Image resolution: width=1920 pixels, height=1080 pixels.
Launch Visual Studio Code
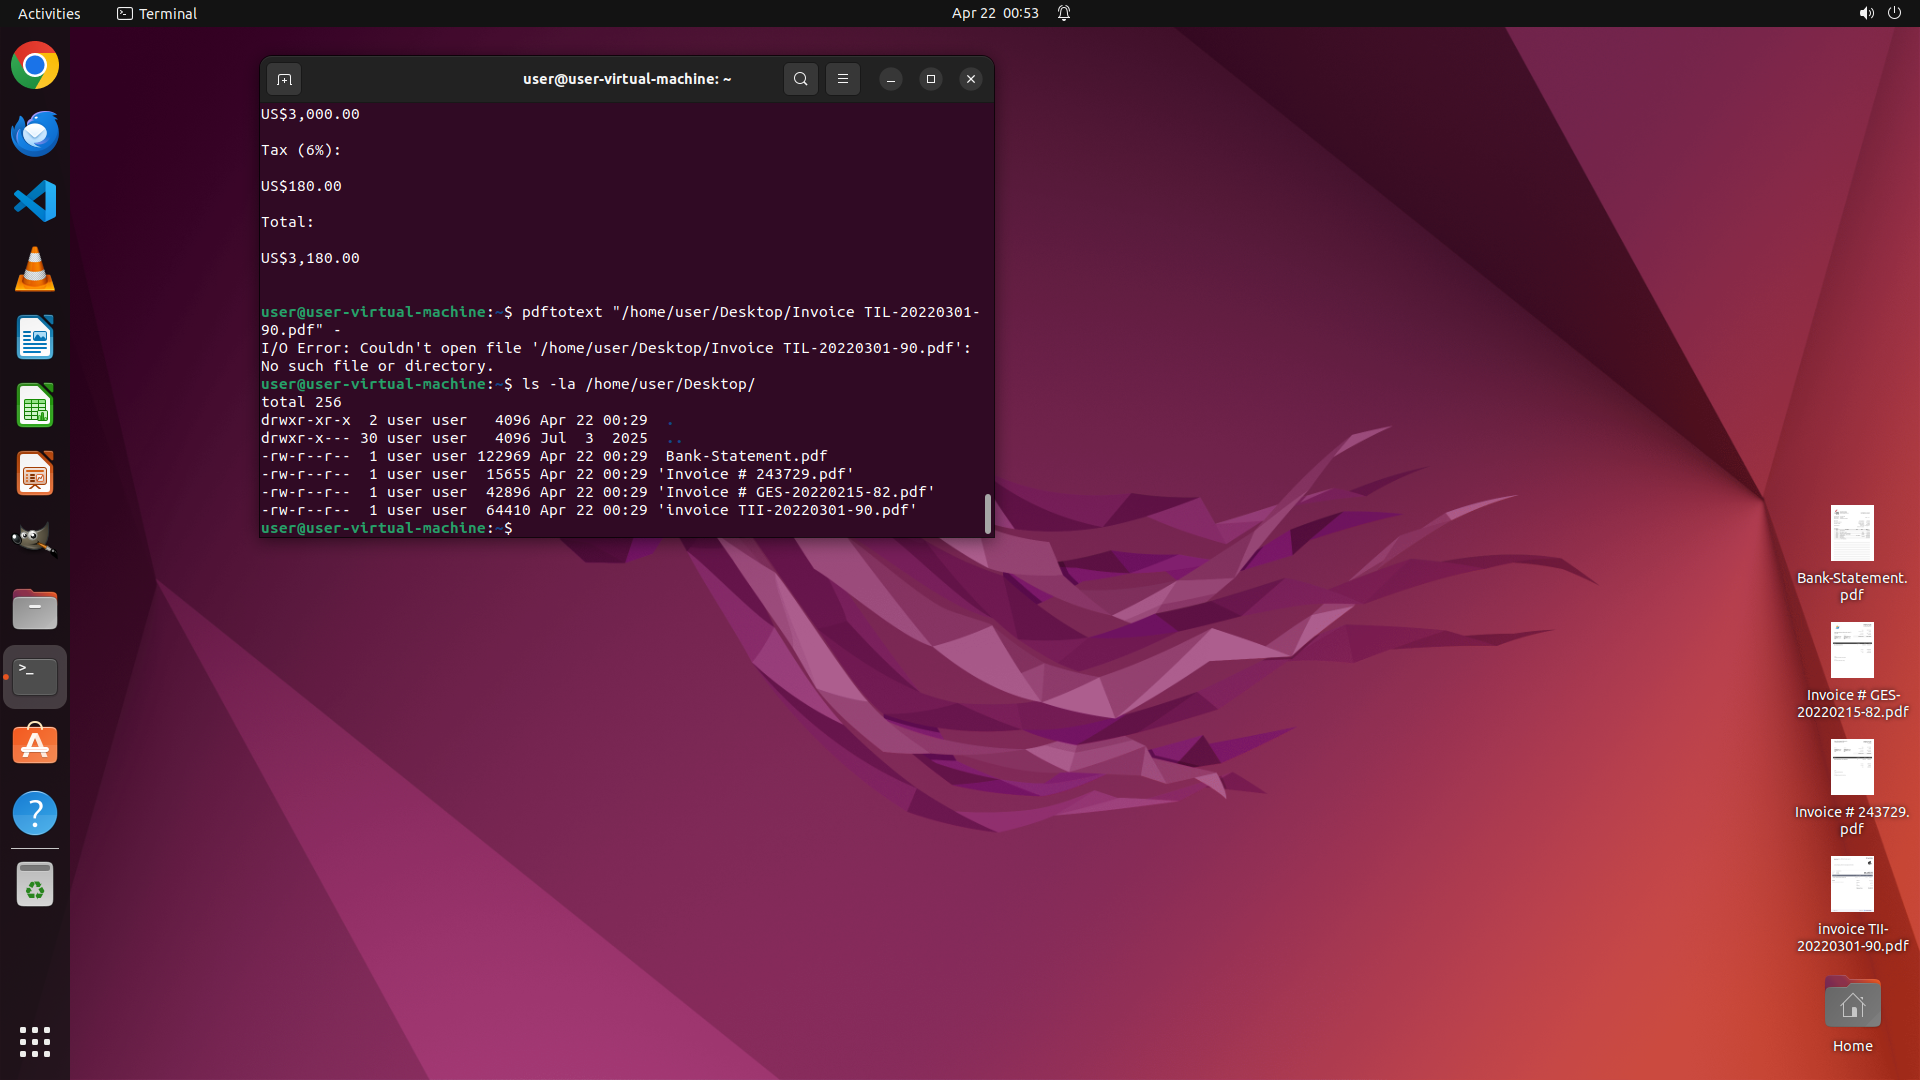35,202
